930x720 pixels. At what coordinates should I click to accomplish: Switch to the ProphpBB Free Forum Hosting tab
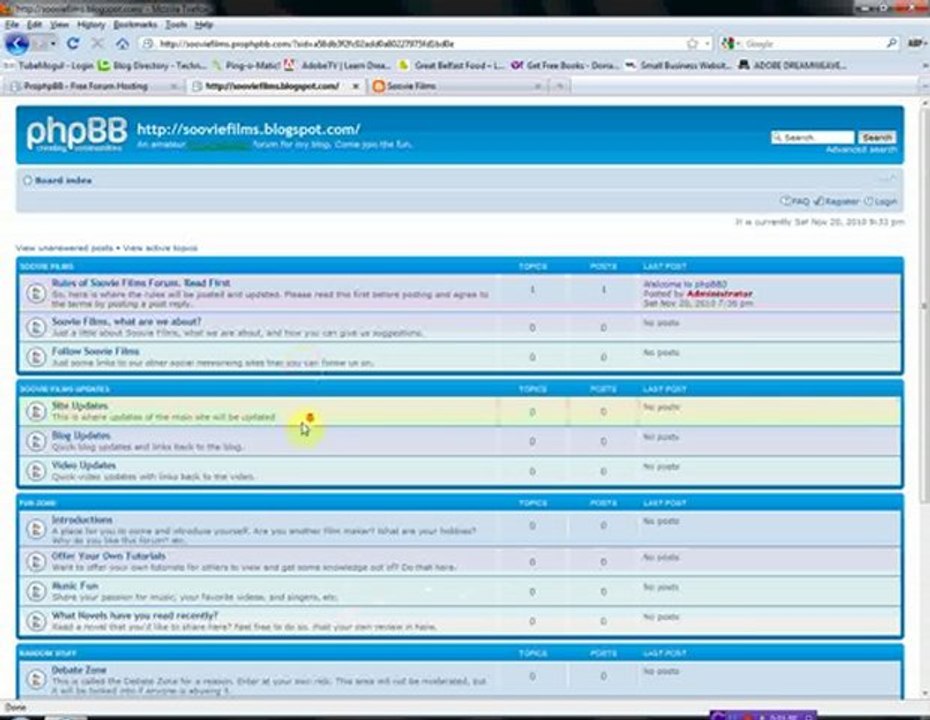(93, 86)
